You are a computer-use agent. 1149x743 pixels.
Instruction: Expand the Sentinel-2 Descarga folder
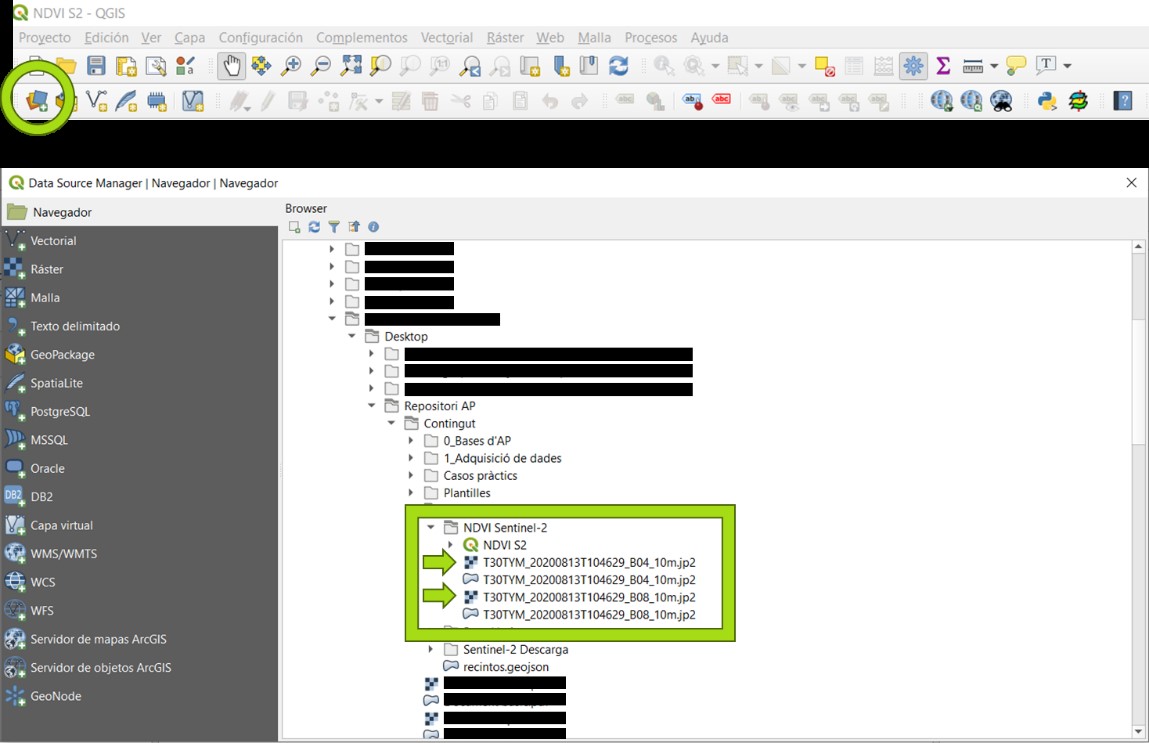[x=430, y=649]
